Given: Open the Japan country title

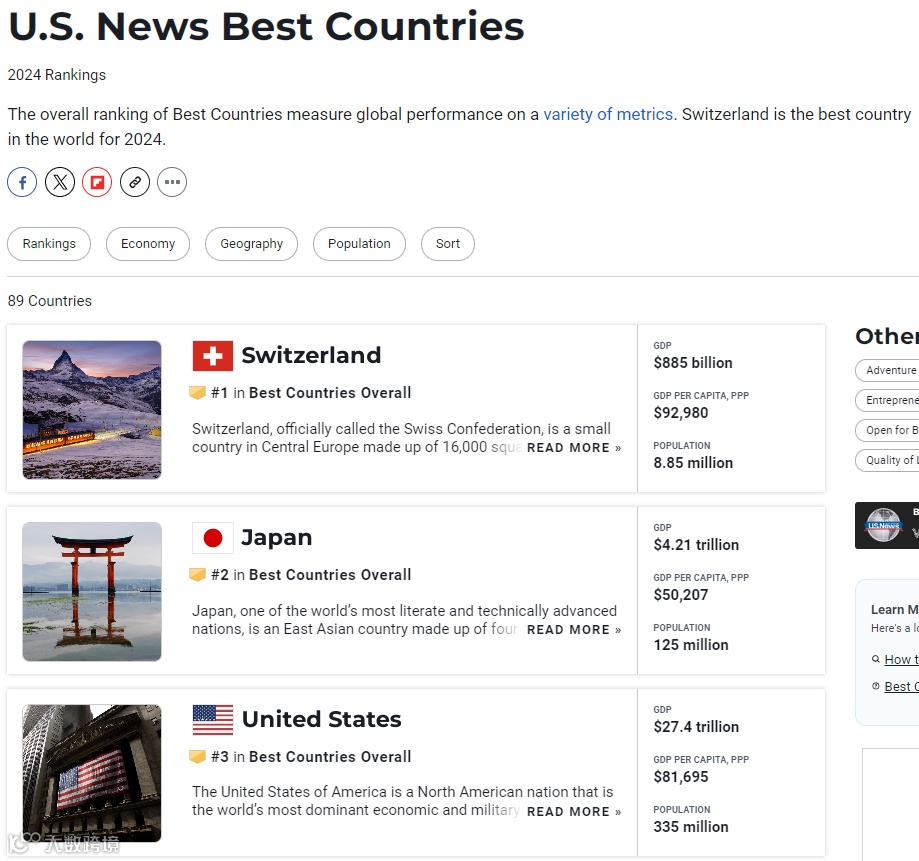Looking at the screenshot, I should coord(277,537).
